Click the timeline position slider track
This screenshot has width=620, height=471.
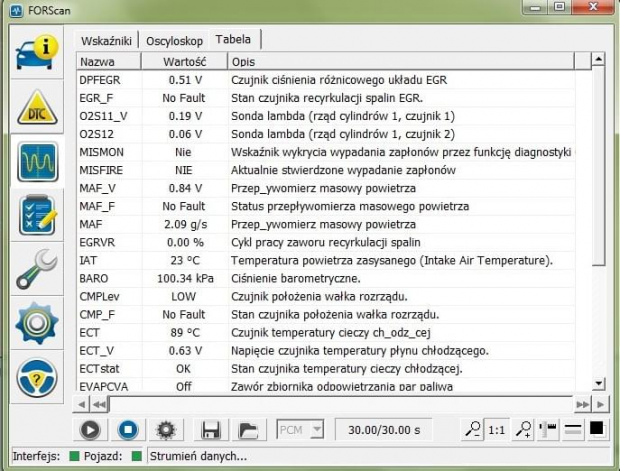[x=341, y=404]
